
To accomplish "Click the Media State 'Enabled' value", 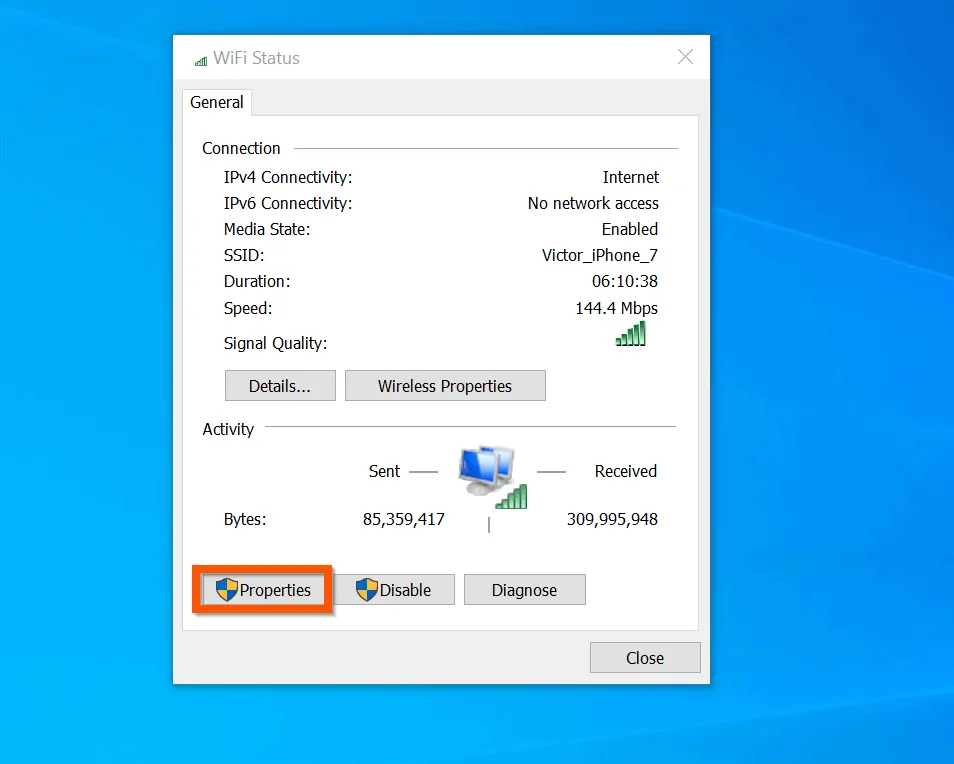I will coord(629,229).
